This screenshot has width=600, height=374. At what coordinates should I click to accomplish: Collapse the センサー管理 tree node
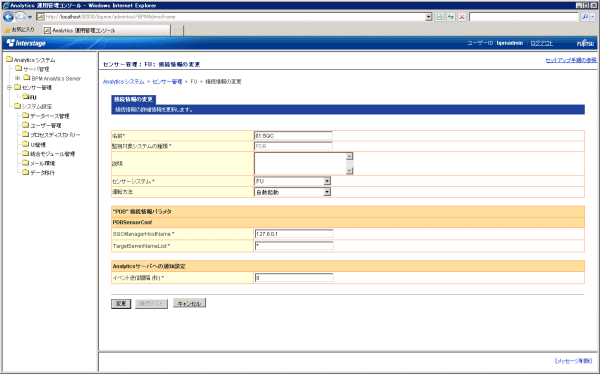[x=10, y=87]
